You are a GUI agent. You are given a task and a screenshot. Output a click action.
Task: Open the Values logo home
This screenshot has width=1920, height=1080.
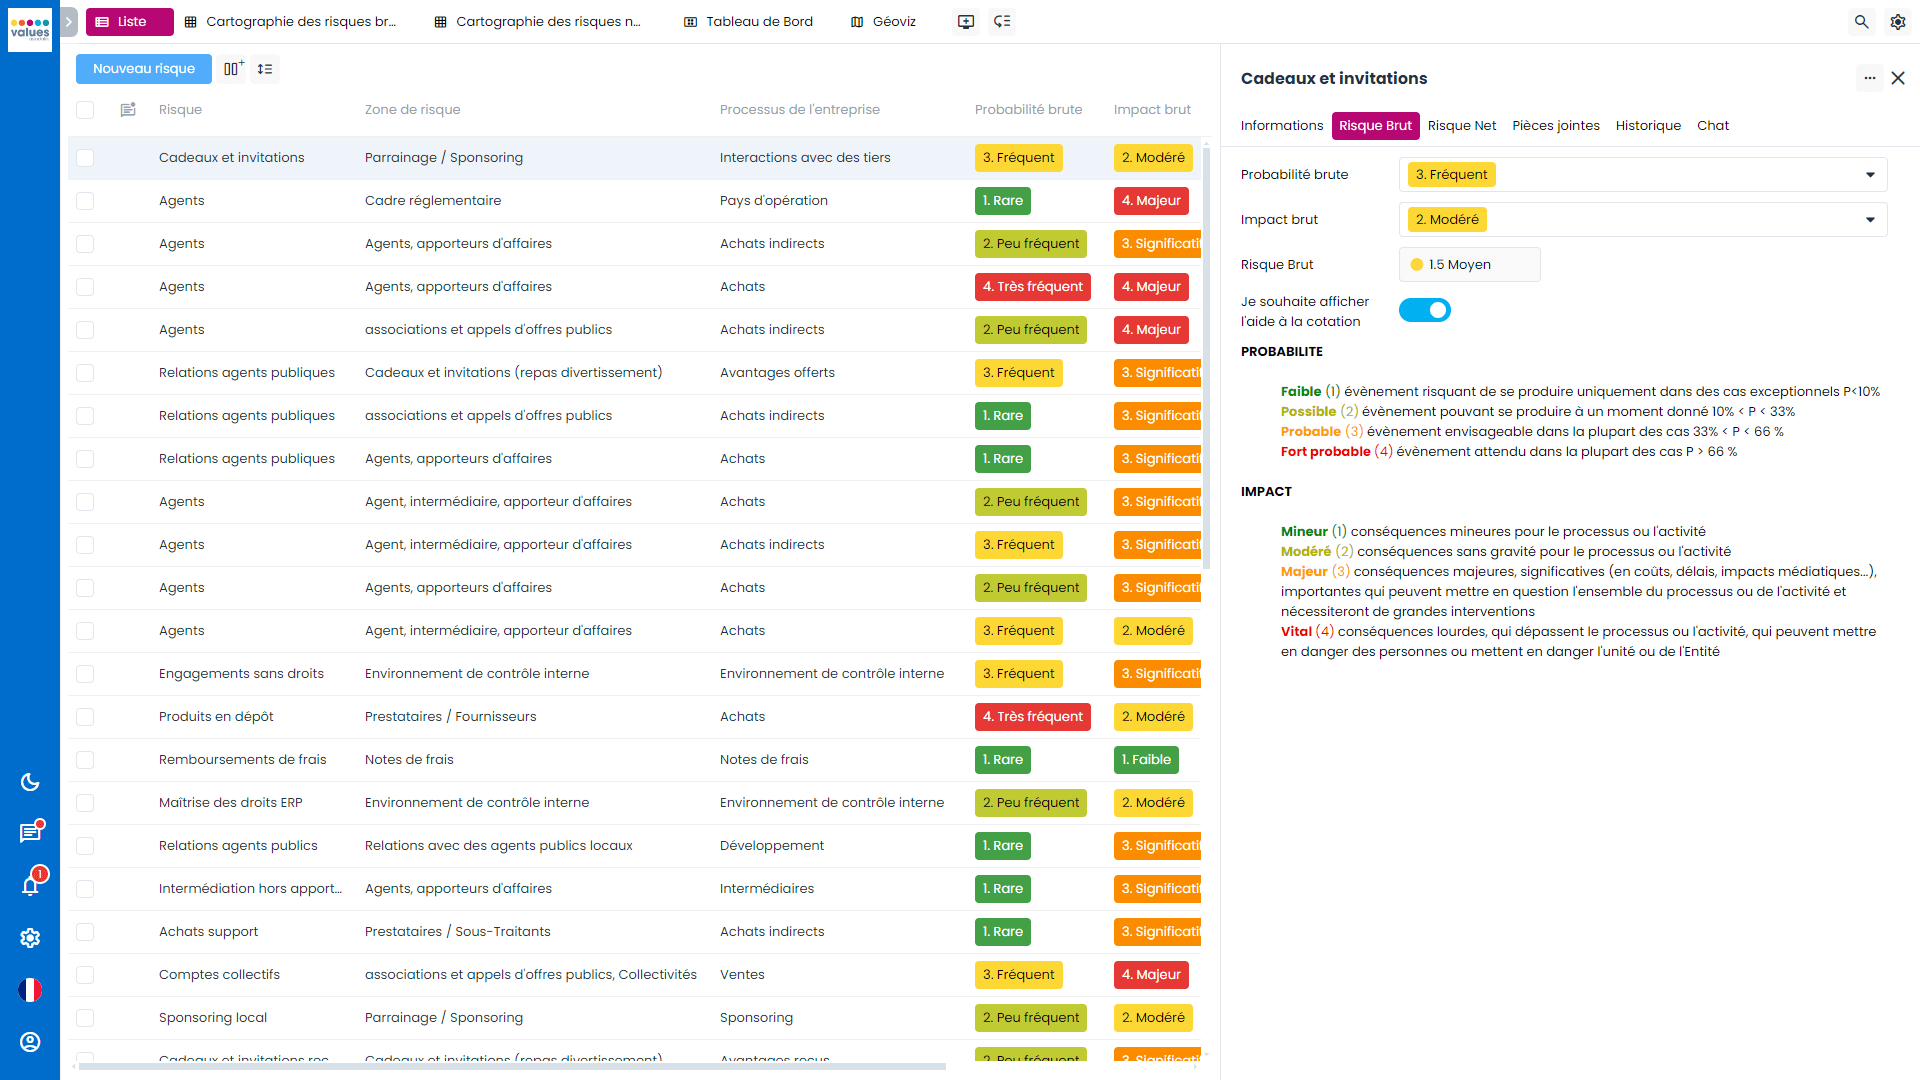tap(30, 29)
